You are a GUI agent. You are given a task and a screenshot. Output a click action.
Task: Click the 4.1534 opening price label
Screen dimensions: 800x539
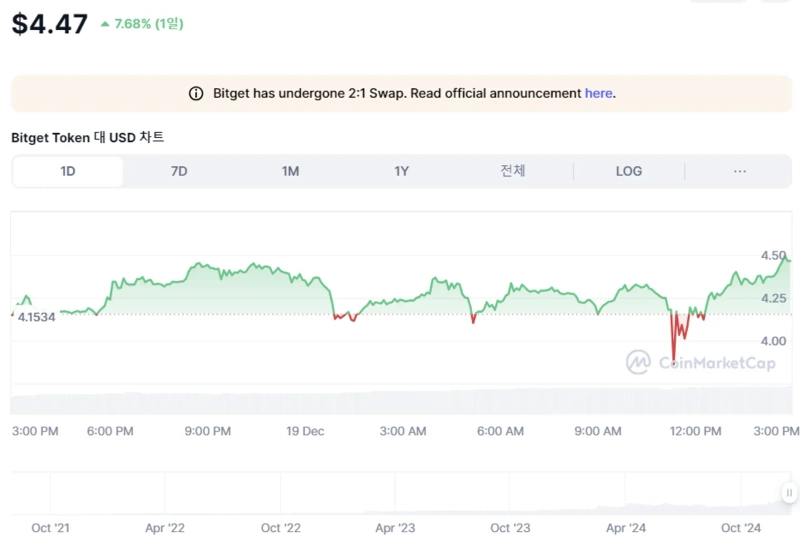(x=36, y=317)
